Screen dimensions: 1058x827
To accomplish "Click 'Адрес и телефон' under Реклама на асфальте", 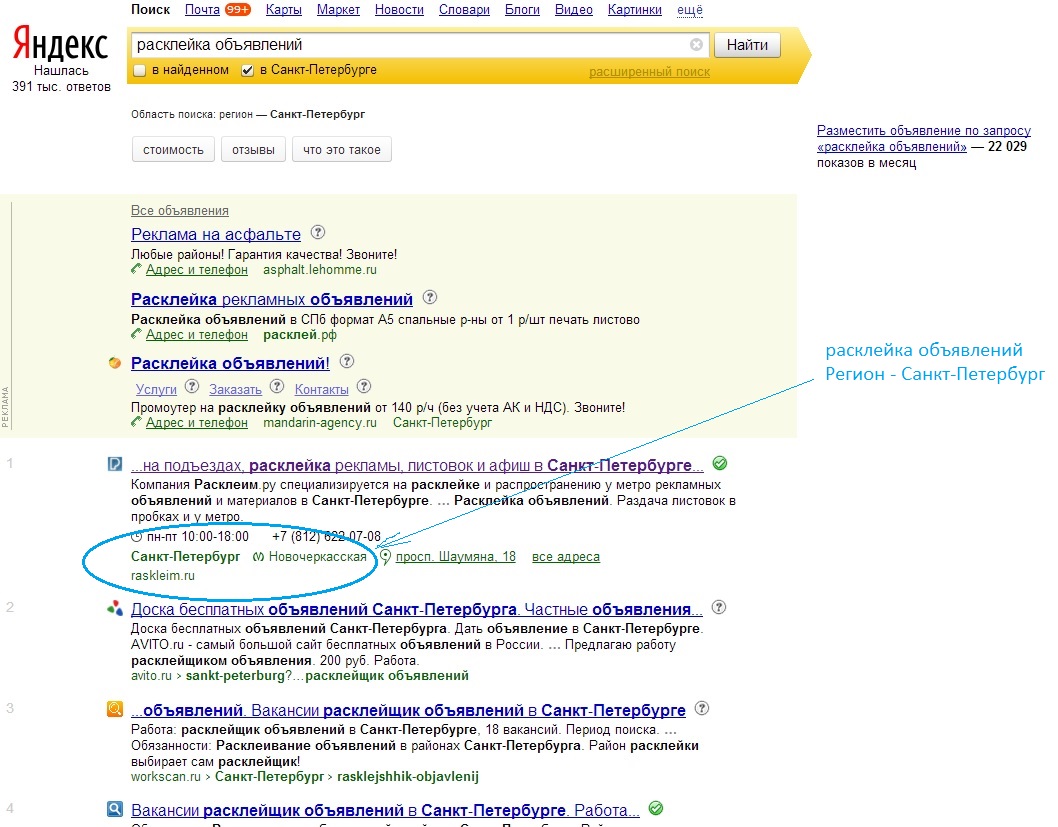I will tap(196, 270).
